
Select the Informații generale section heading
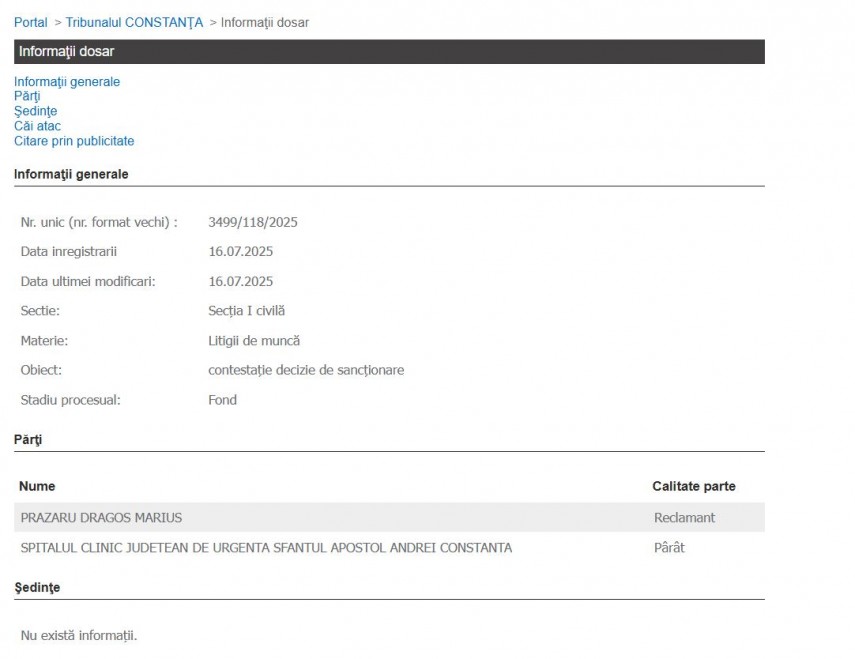71,174
